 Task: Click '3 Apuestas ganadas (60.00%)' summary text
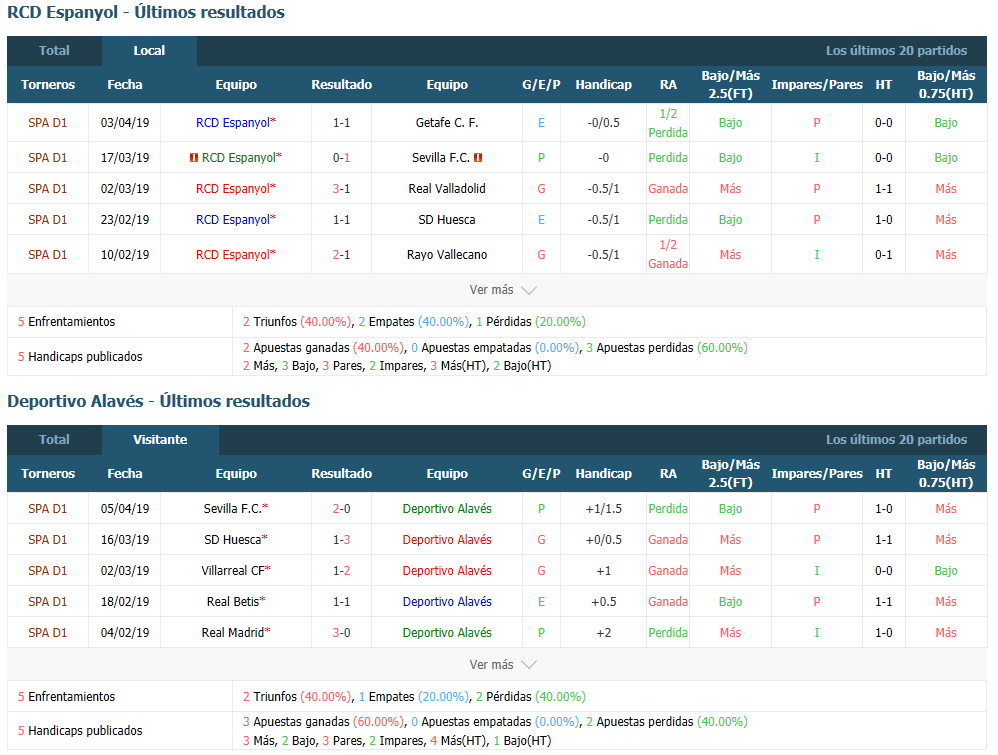(x=323, y=723)
